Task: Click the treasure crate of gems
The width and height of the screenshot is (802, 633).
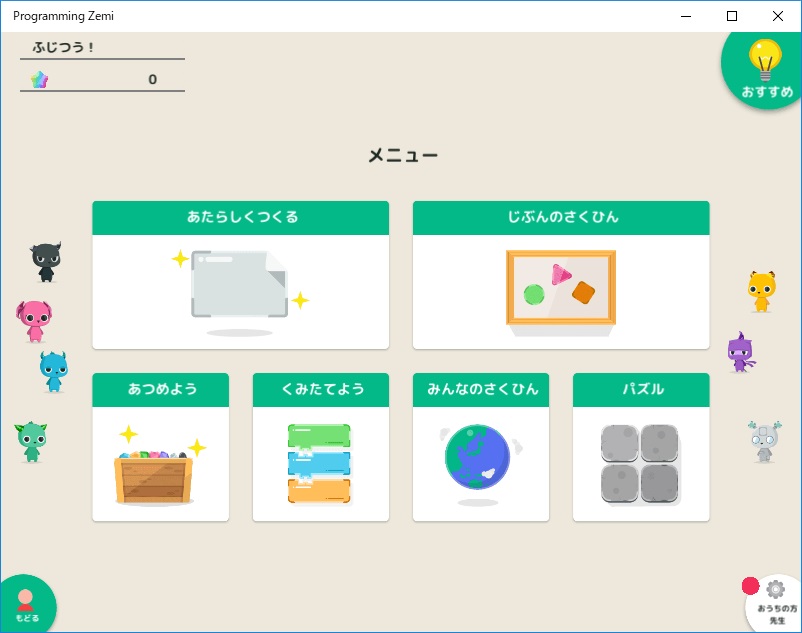Action: pos(161,465)
